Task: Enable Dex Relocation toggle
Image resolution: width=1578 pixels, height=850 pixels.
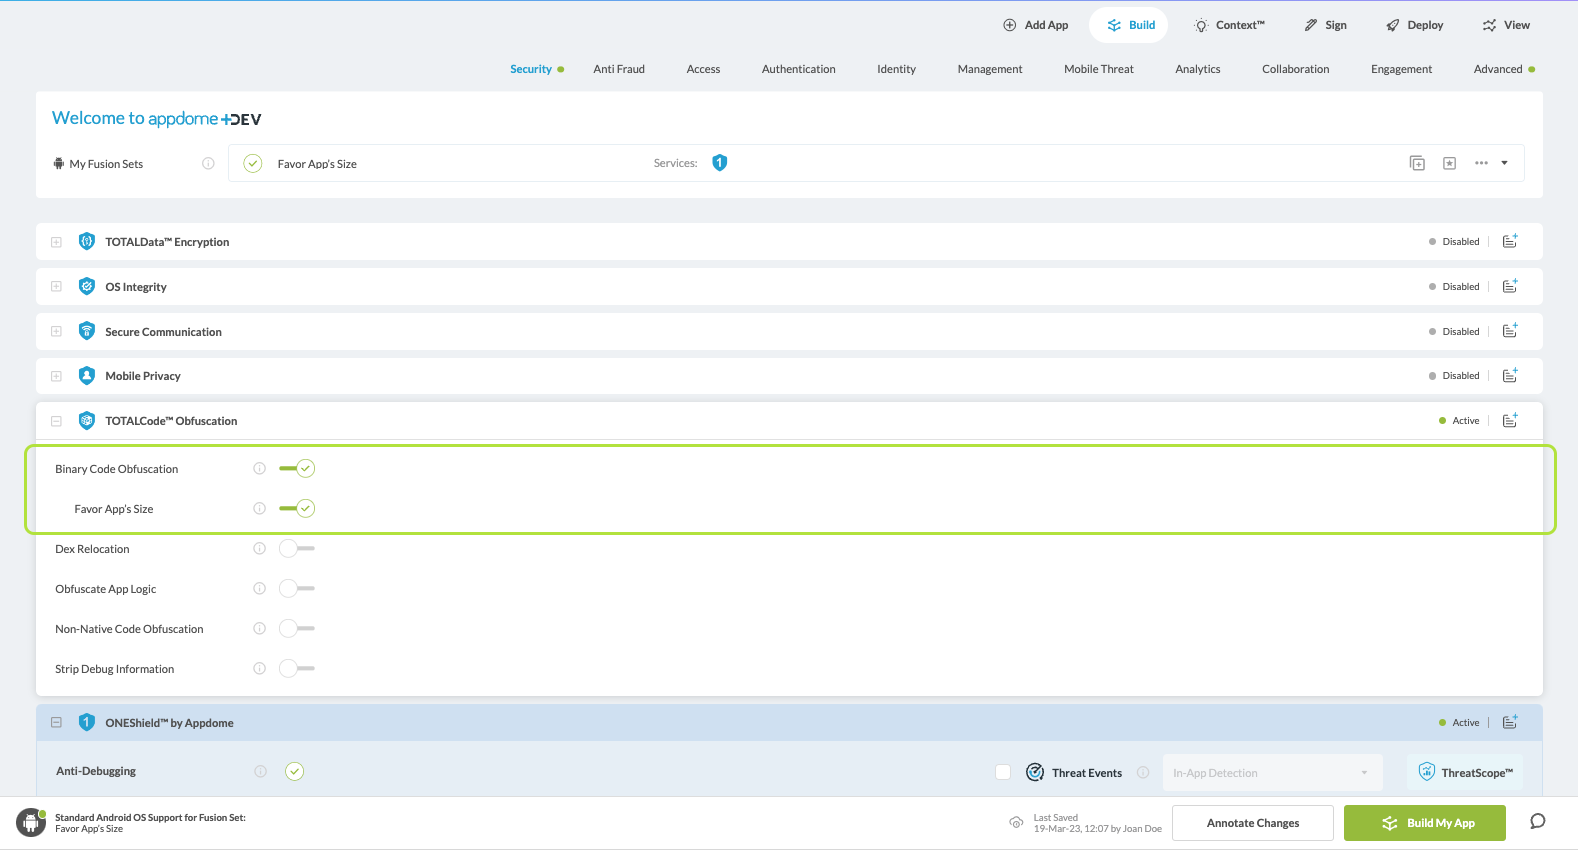Action: click(297, 549)
